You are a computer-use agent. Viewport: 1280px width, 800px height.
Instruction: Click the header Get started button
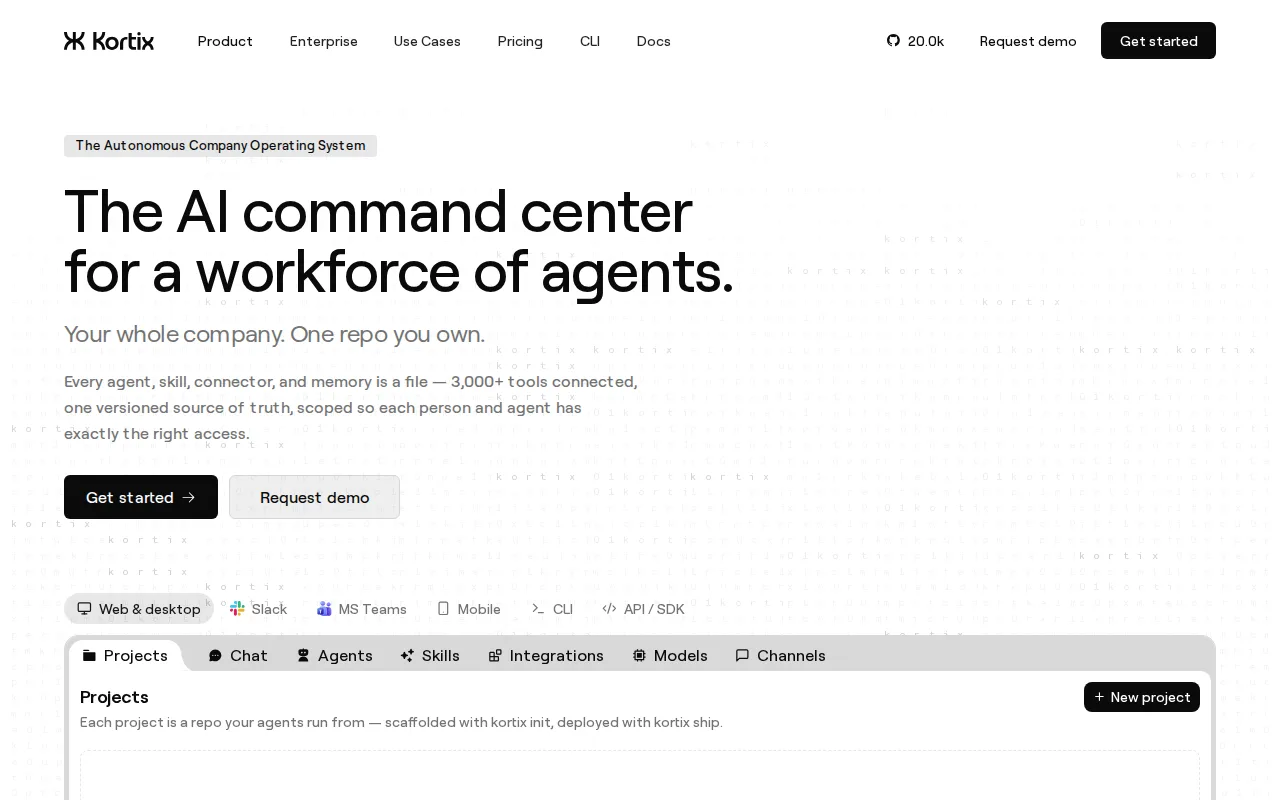click(1158, 41)
